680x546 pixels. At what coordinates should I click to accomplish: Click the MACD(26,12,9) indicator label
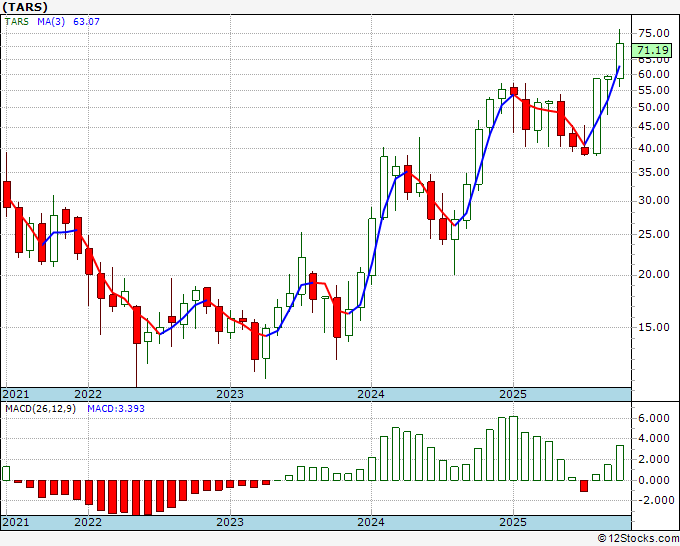tap(40, 409)
